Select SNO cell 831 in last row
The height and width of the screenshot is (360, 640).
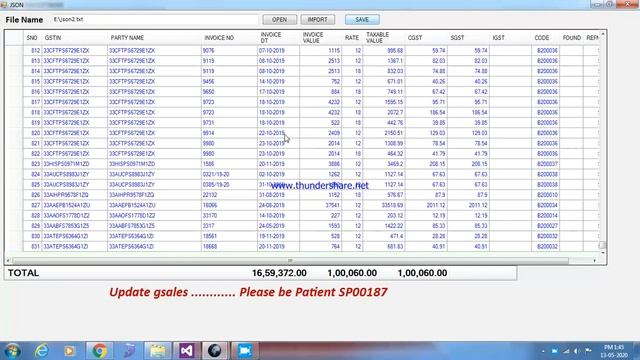point(33,247)
